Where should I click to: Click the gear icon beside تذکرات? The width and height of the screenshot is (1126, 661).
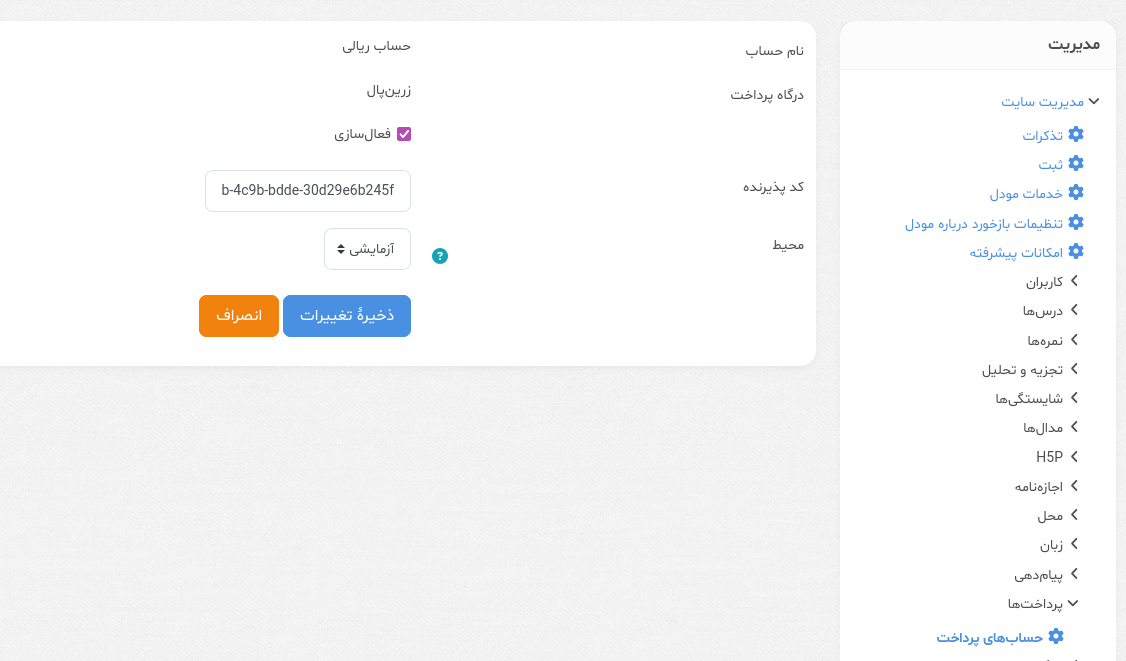(1076, 134)
